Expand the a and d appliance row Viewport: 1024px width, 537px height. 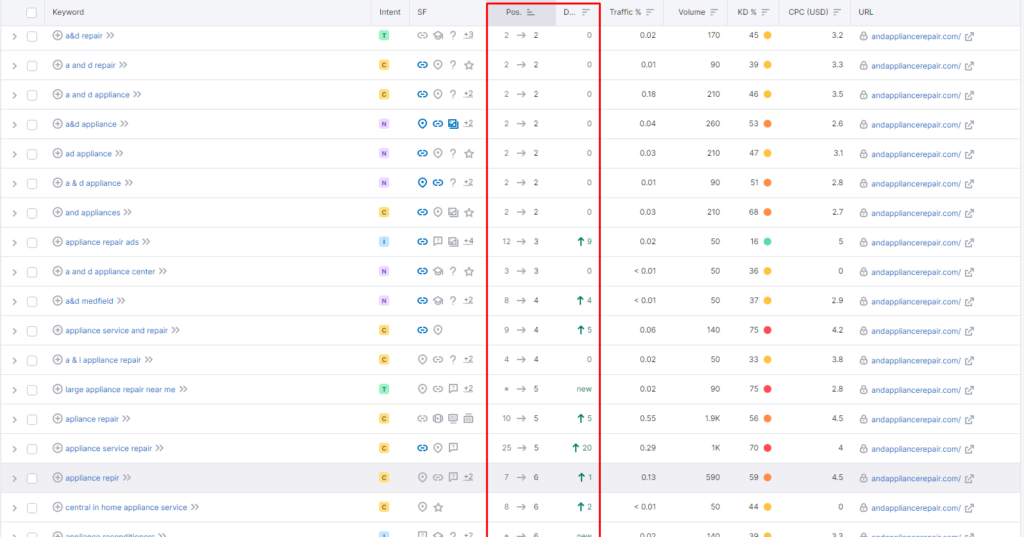click(14, 95)
